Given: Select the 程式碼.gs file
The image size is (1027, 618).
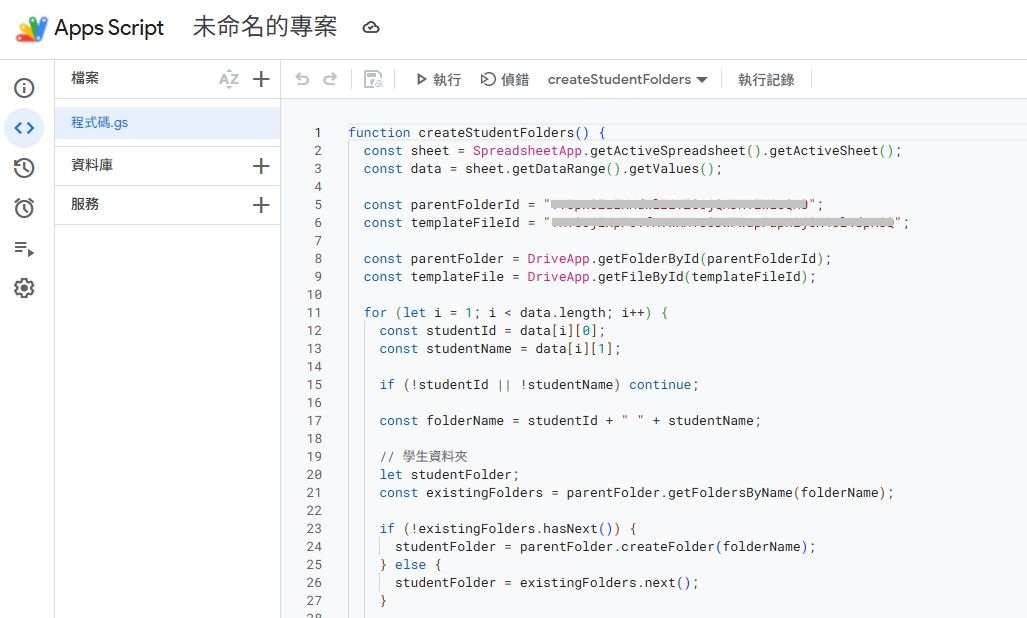Looking at the screenshot, I should pyautogui.click(x=100, y=123).
